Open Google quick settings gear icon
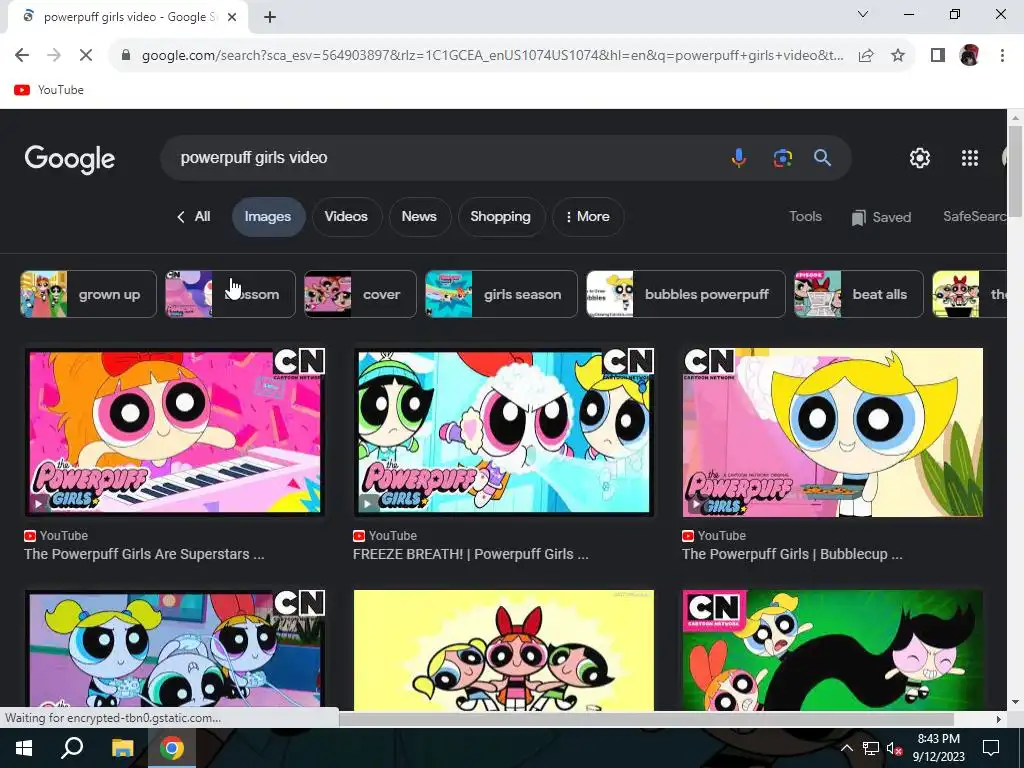Image resolution: width=1024 pixels, height=768 pixels. (x=920, y=158)
